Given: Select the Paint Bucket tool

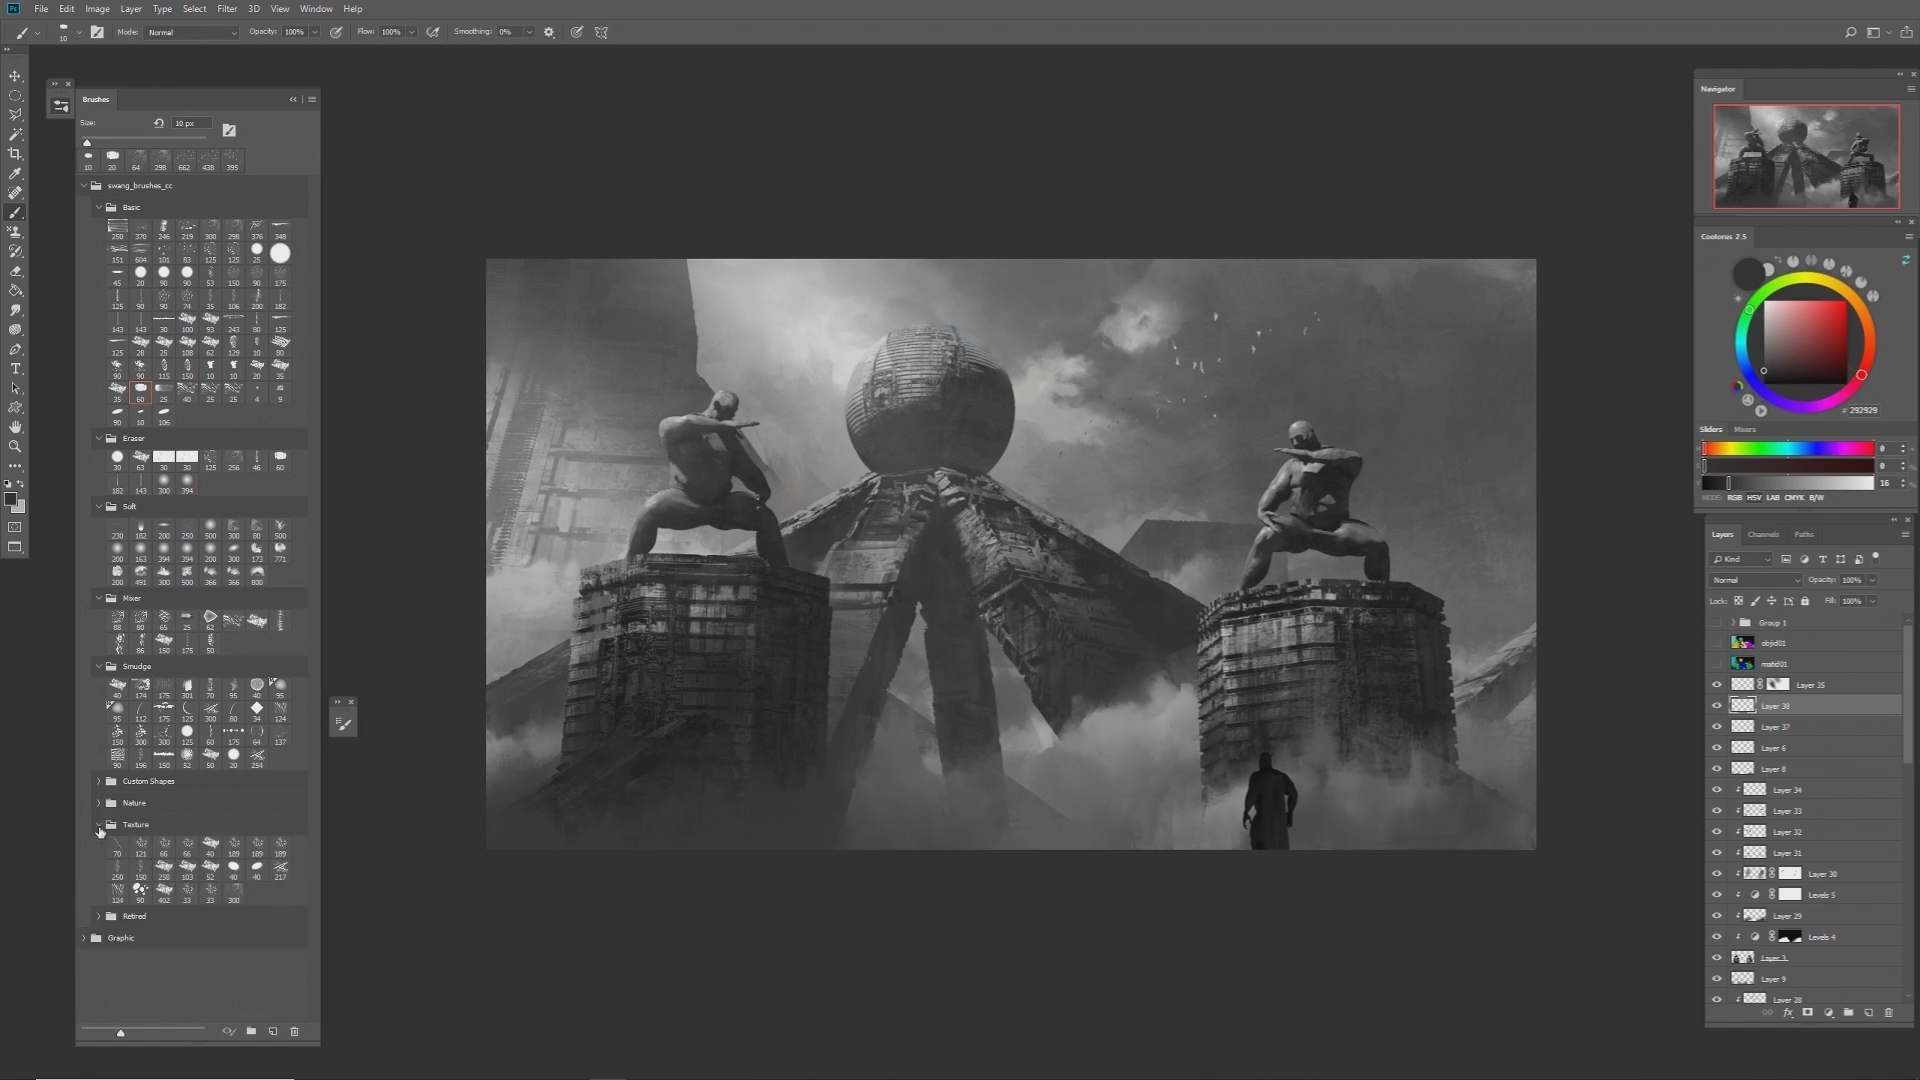Looking at the screenshot, I should point(15,291).
